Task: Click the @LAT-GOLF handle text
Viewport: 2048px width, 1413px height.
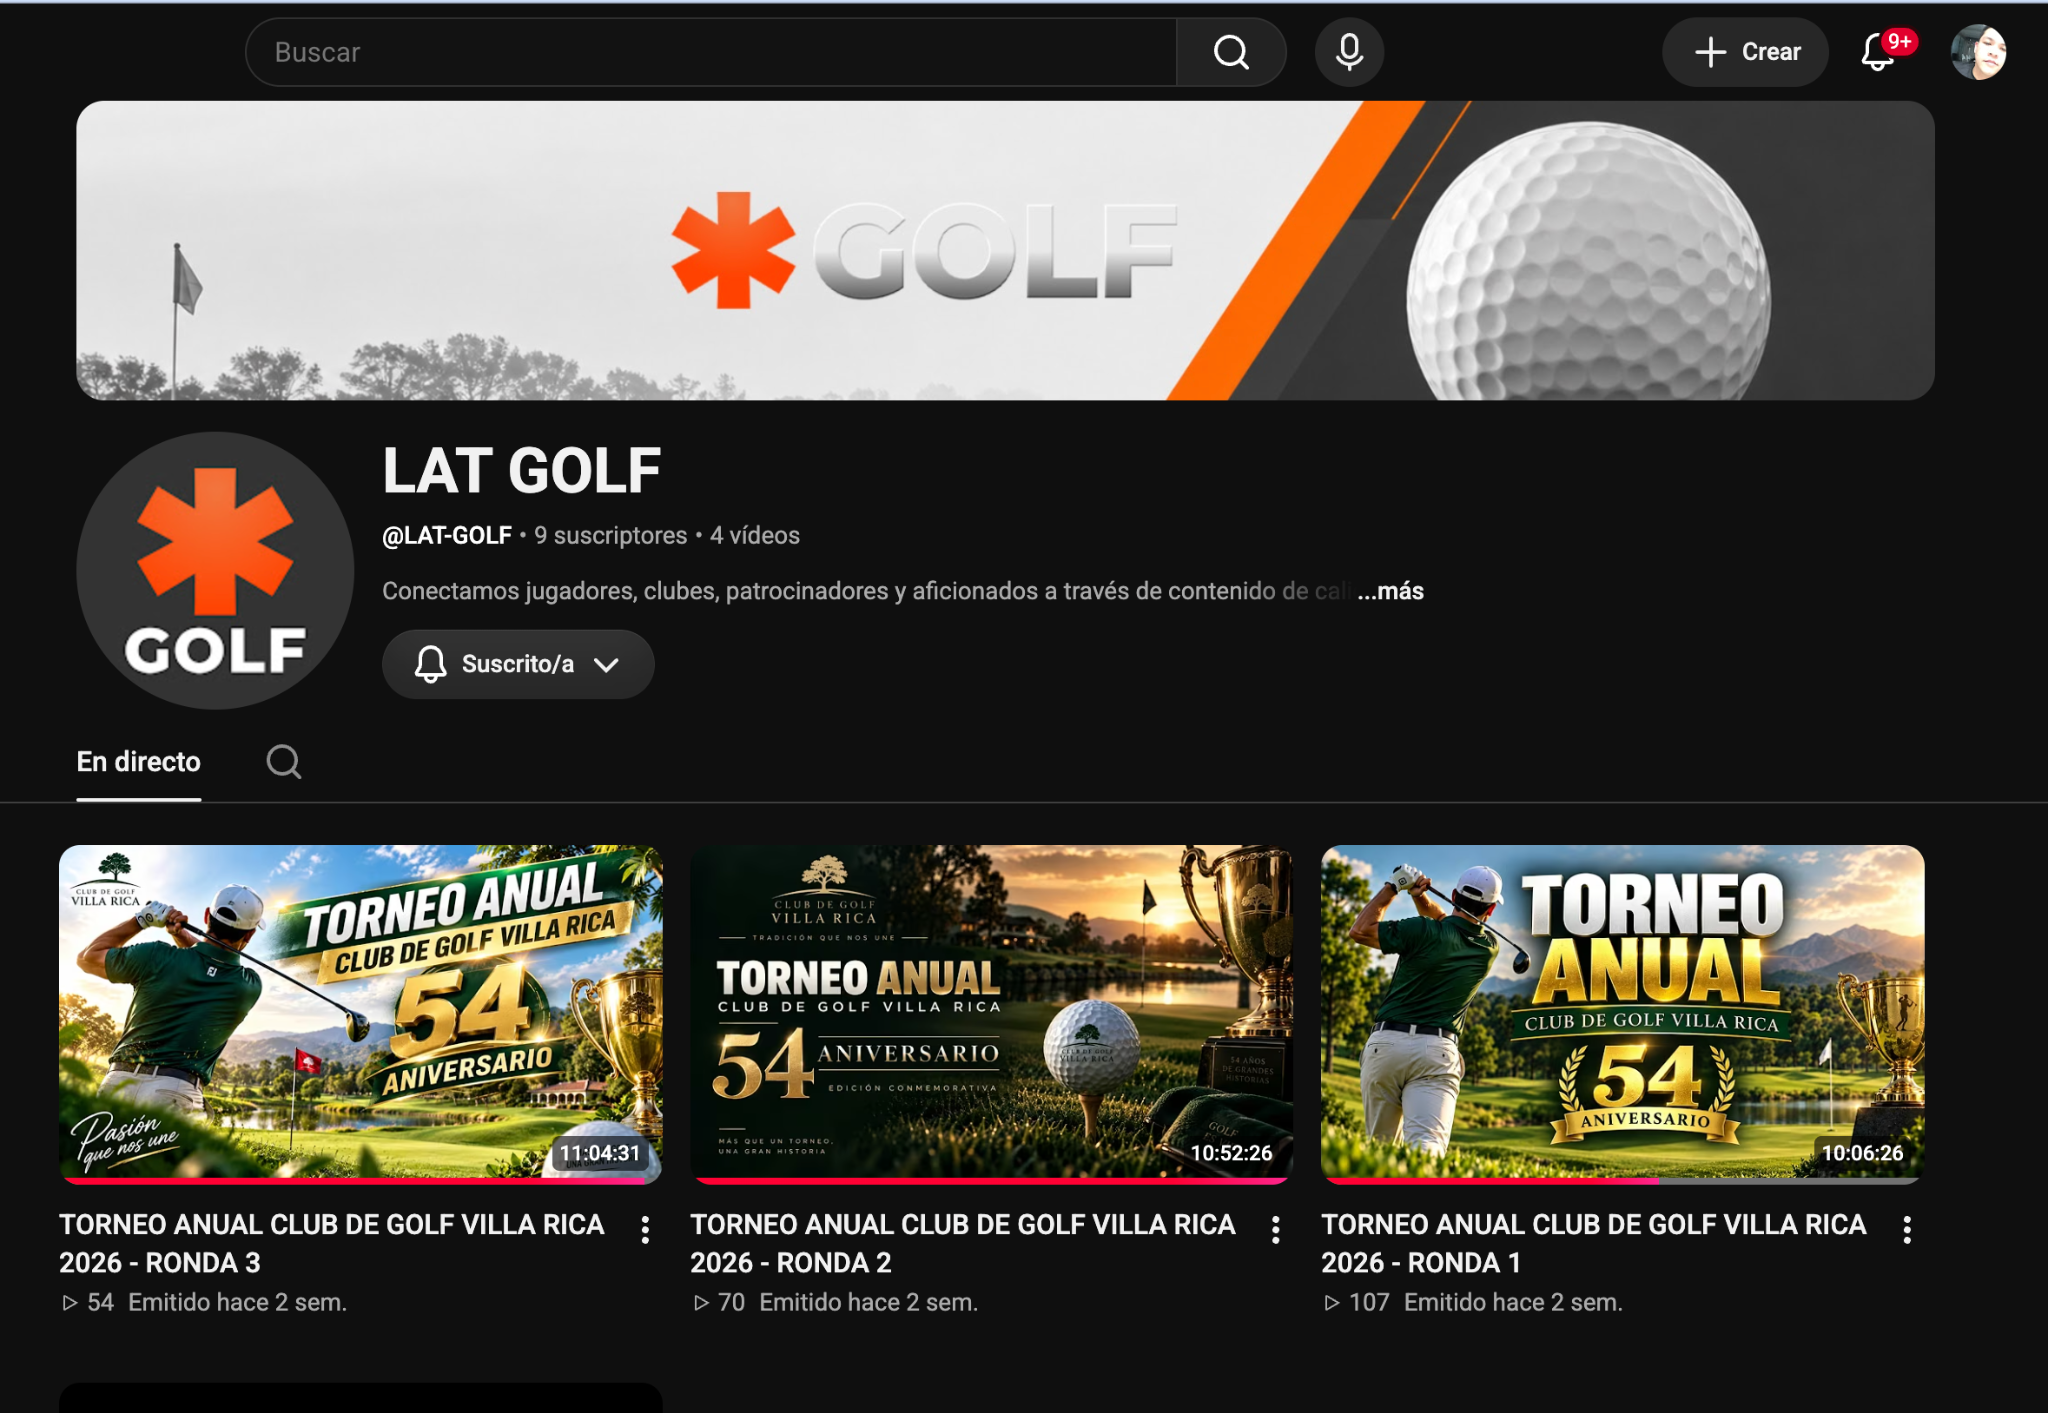Action: [x=447, y=536]
